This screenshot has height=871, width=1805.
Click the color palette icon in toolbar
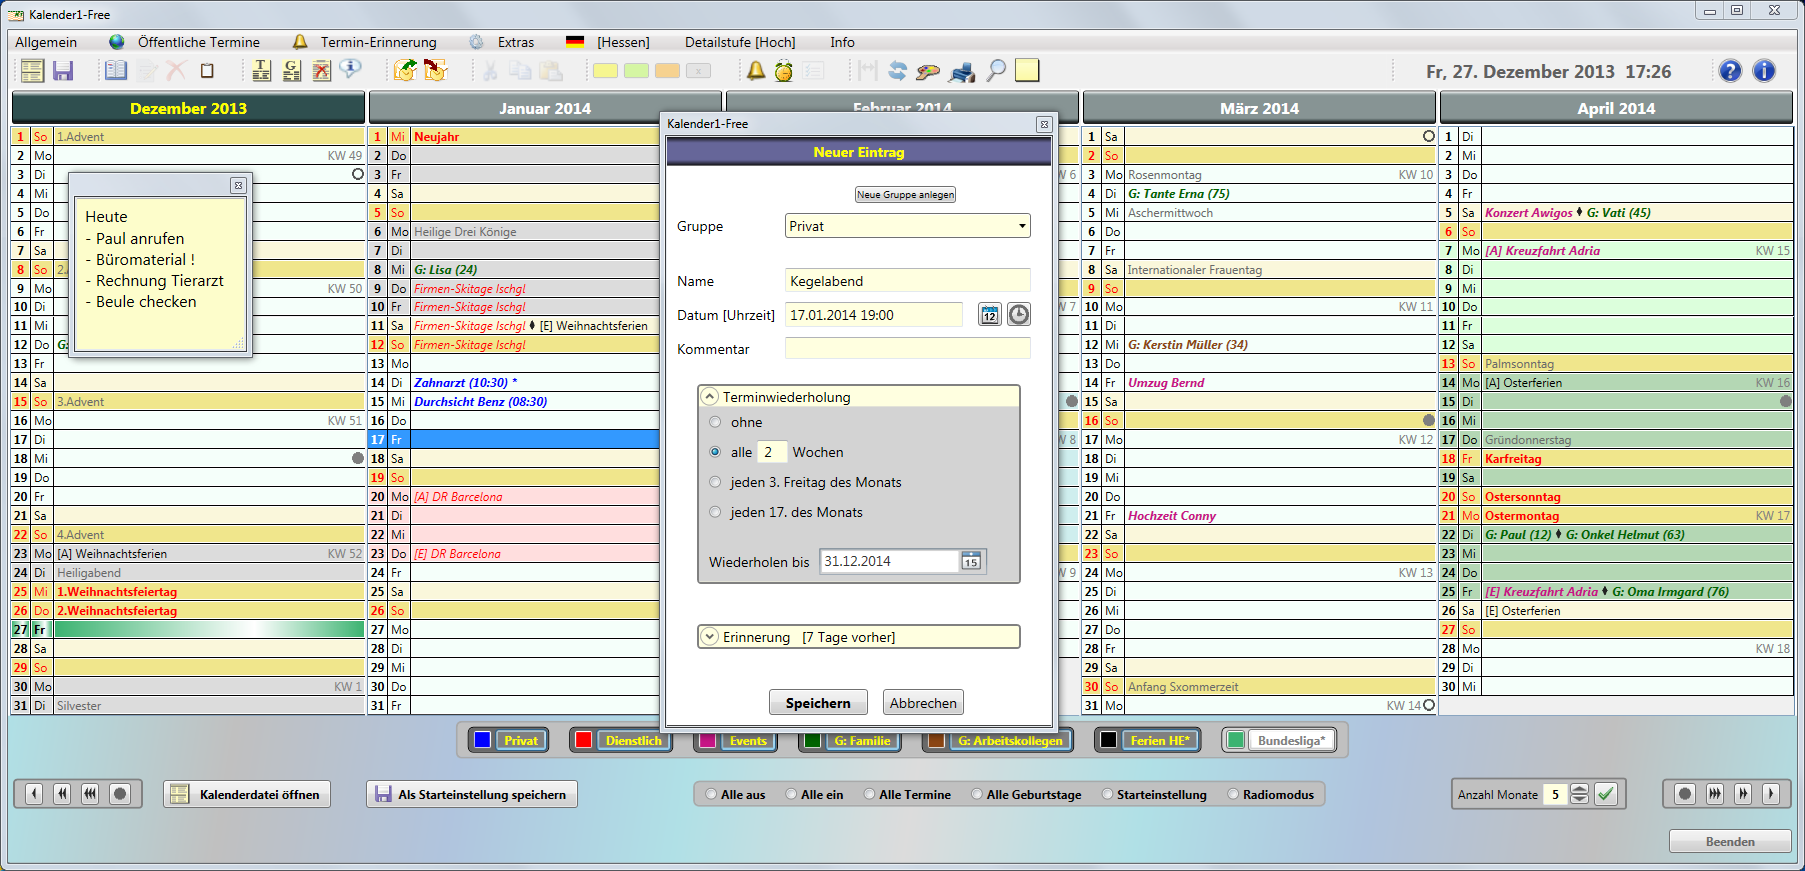point(928,71)
